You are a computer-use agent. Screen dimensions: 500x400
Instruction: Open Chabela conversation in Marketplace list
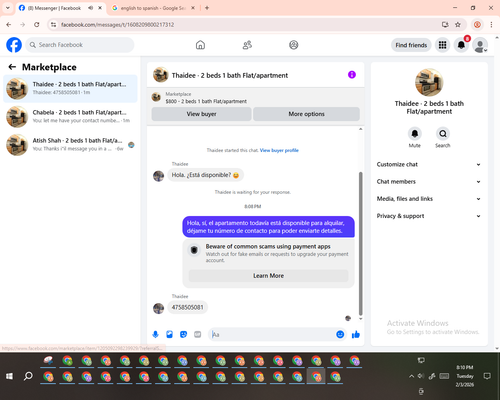[x=70, y=116]
